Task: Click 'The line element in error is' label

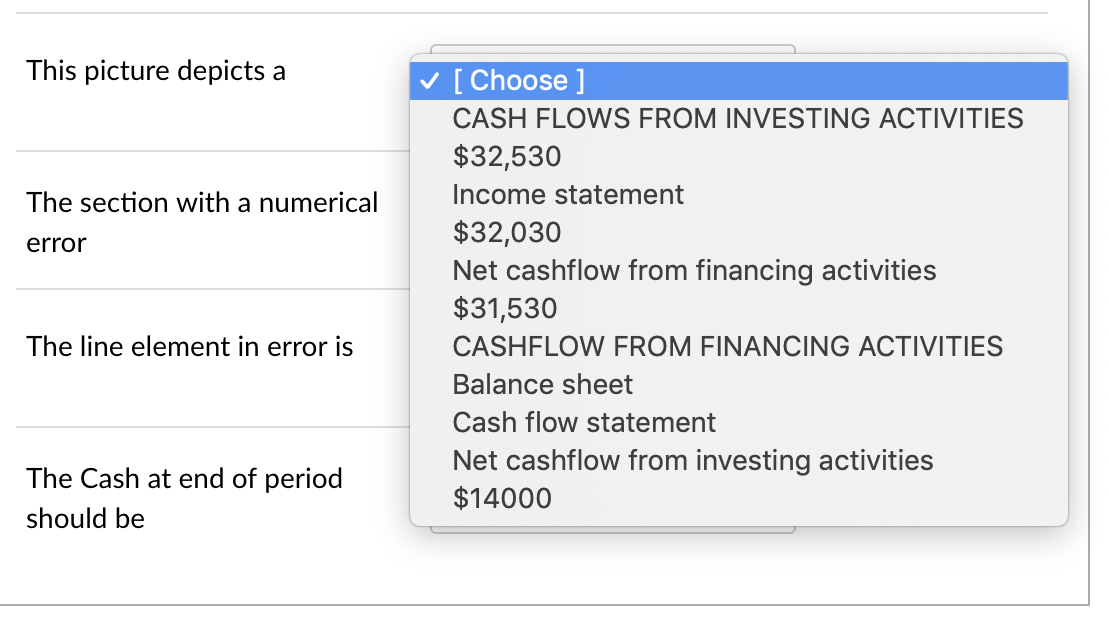Action: (190, 347)
